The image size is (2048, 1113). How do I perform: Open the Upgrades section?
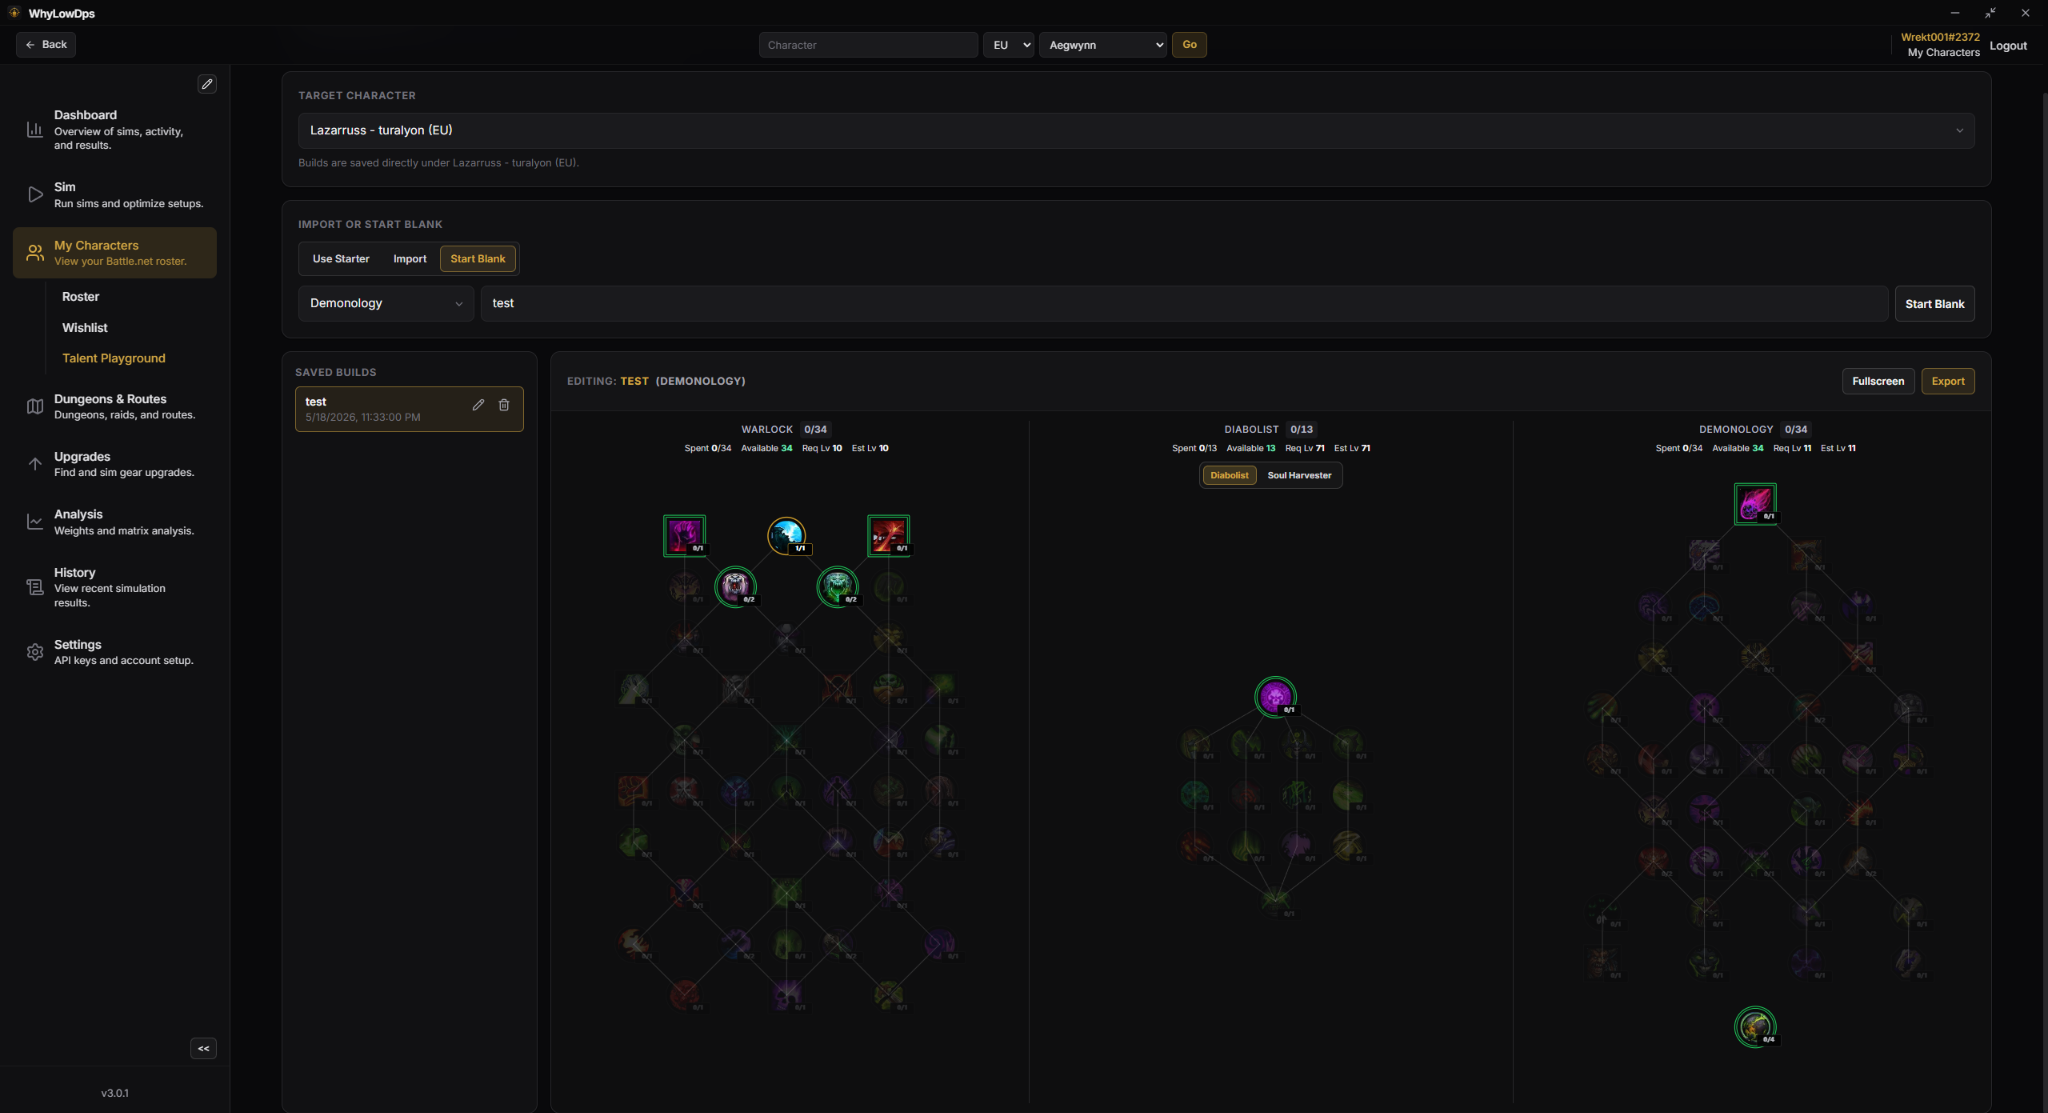tap(115, 464)
